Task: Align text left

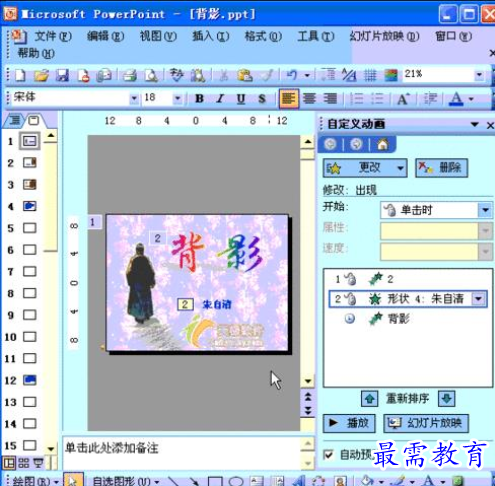Action: tap(289, 99)
